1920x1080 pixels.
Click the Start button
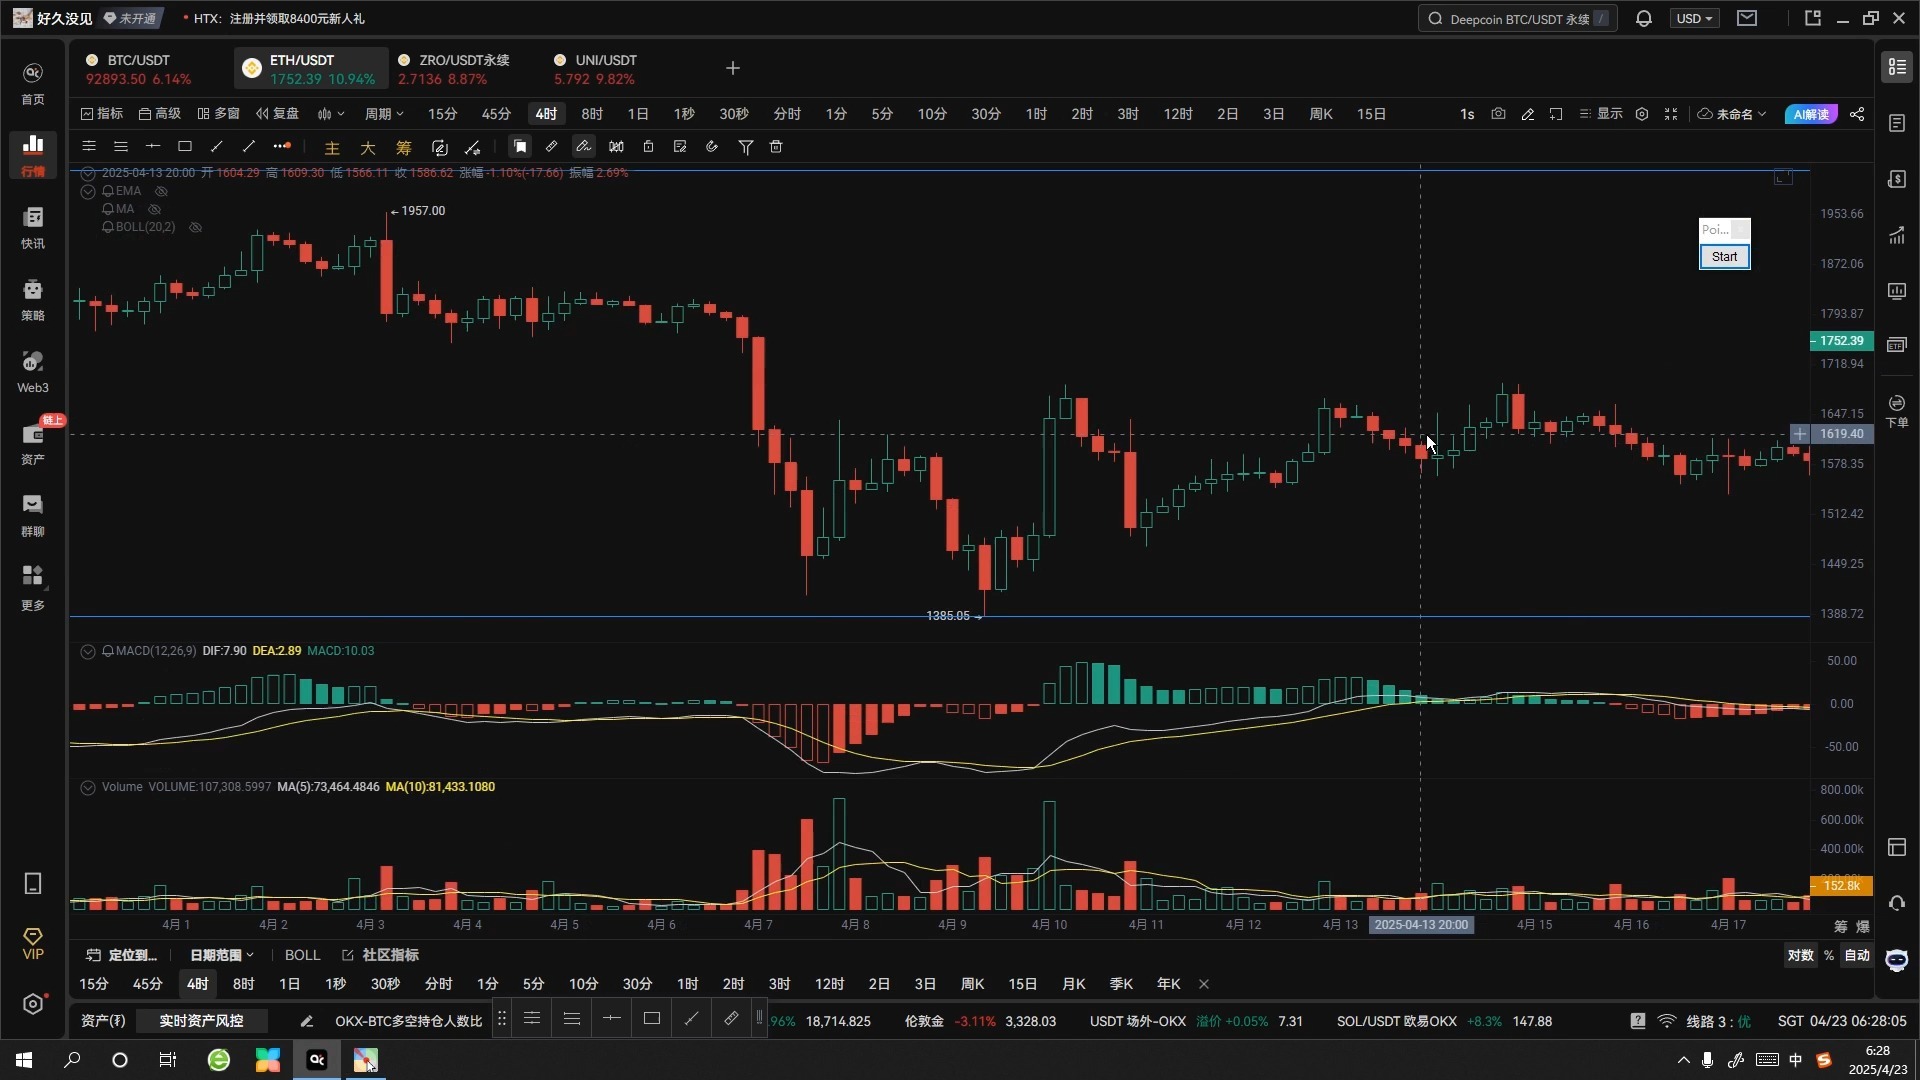(1724, 257)
